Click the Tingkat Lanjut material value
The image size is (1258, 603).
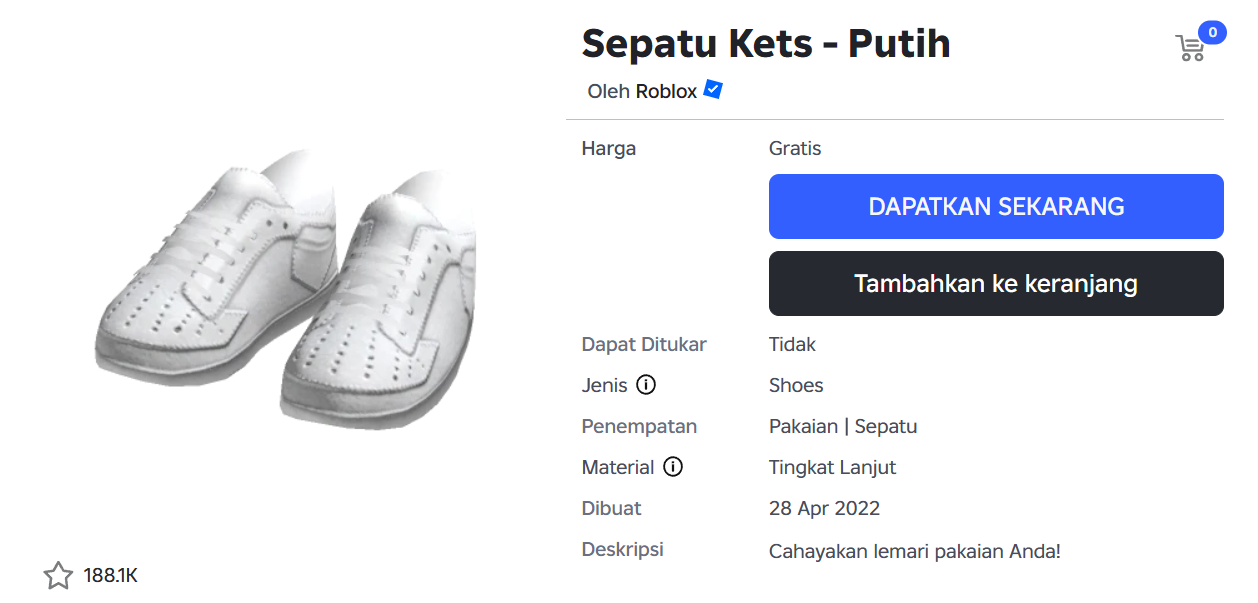point(832,466)
